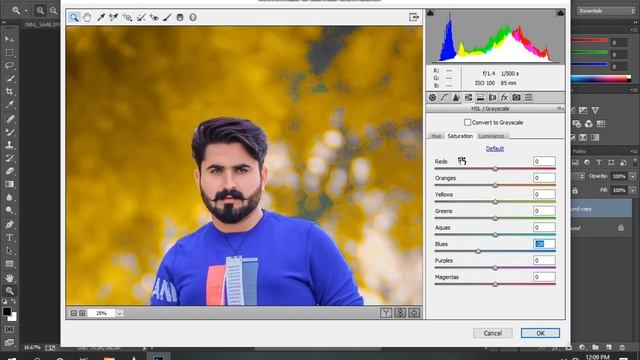640x360 pixels.
Task: Open the Lens Corrections panel icon
Action: (x=492, y=97)
